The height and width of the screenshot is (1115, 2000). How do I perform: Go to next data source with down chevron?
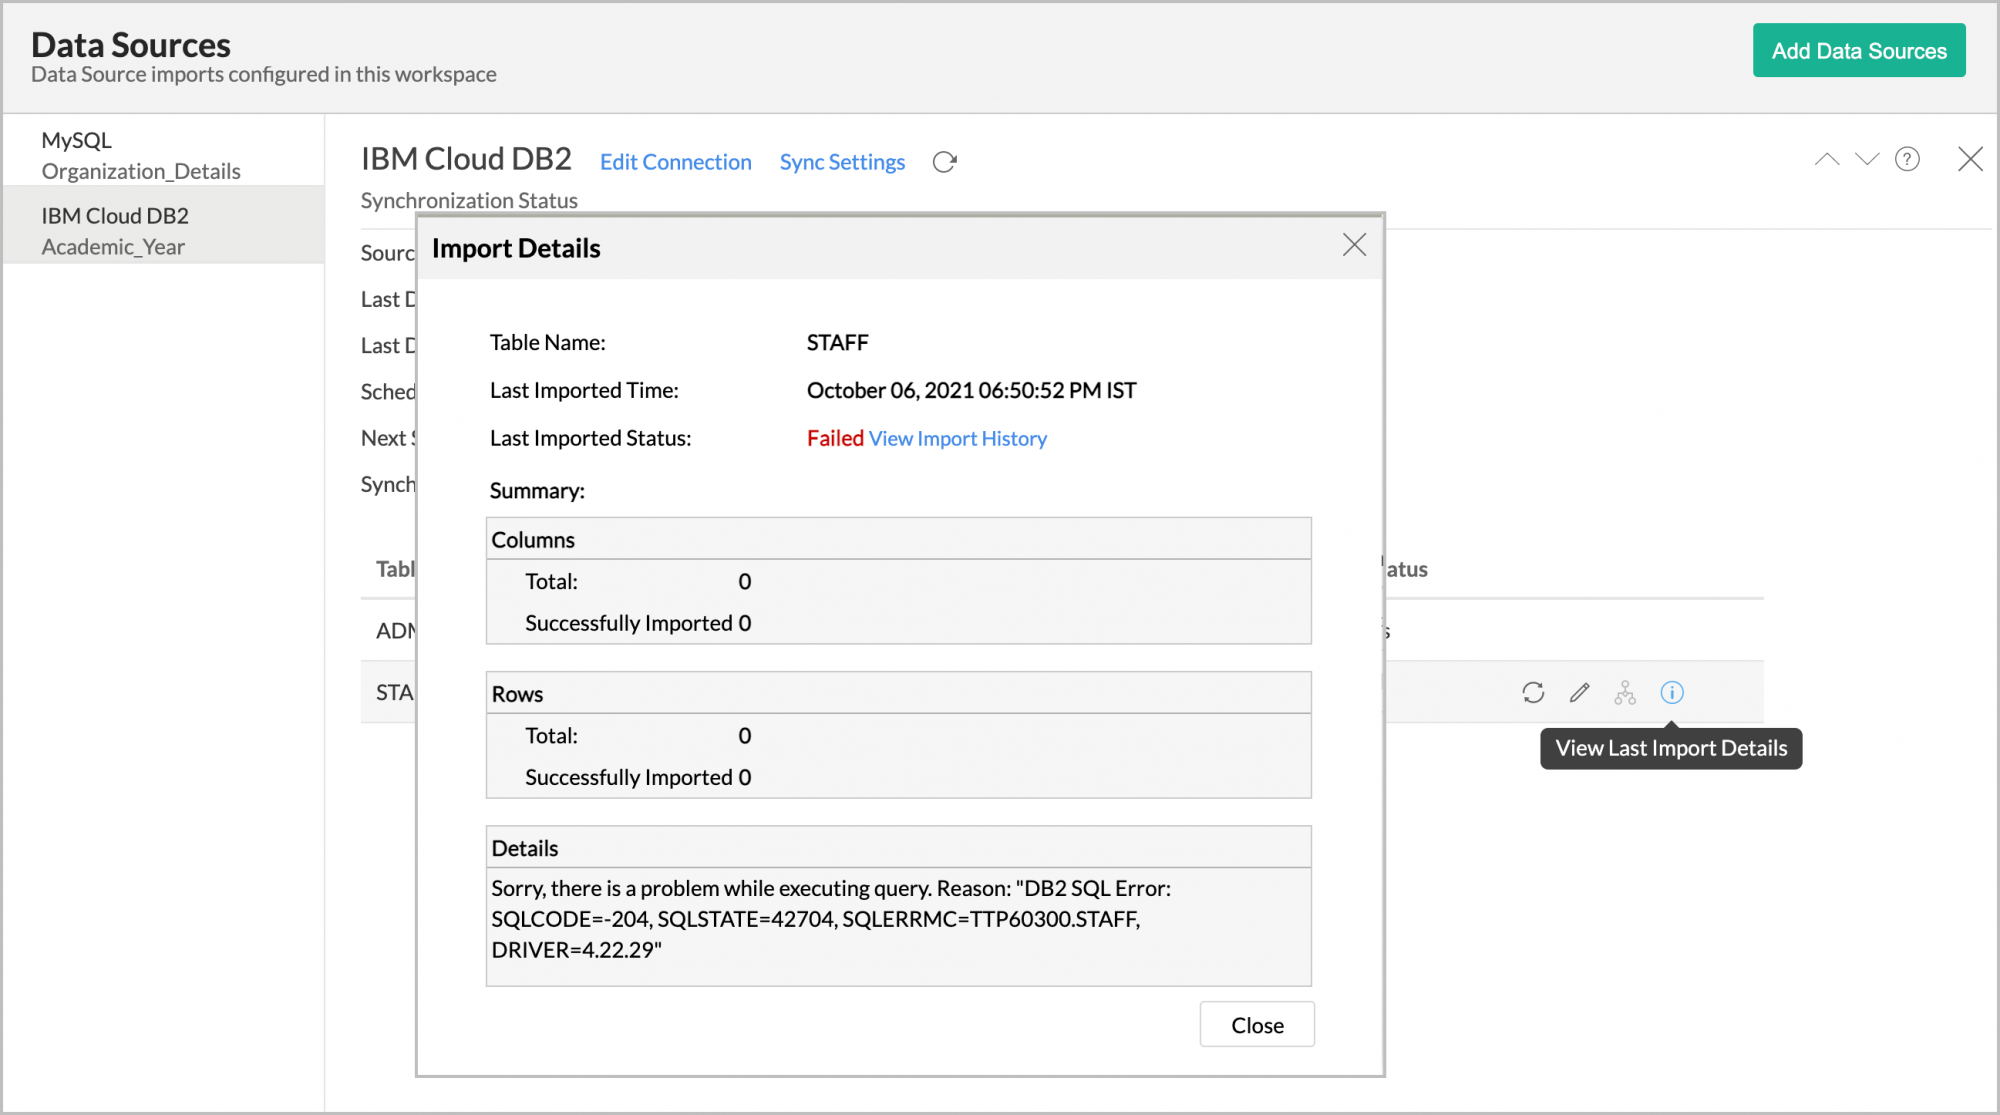coord(1867,160)
